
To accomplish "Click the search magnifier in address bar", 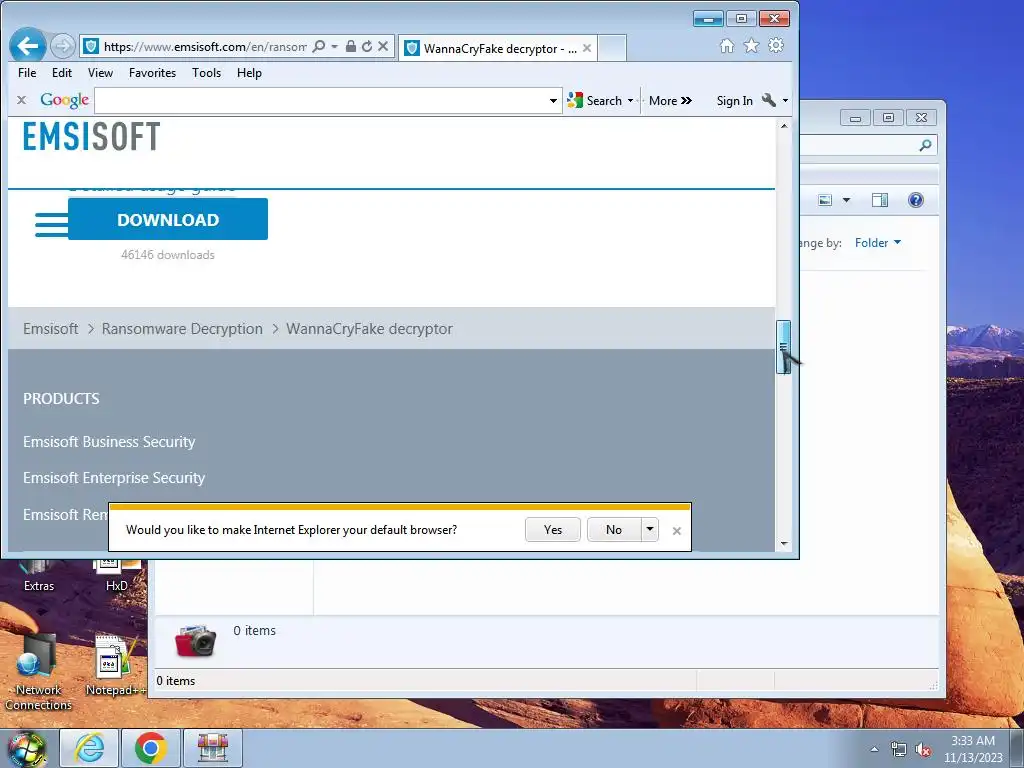I will [319, 46].
